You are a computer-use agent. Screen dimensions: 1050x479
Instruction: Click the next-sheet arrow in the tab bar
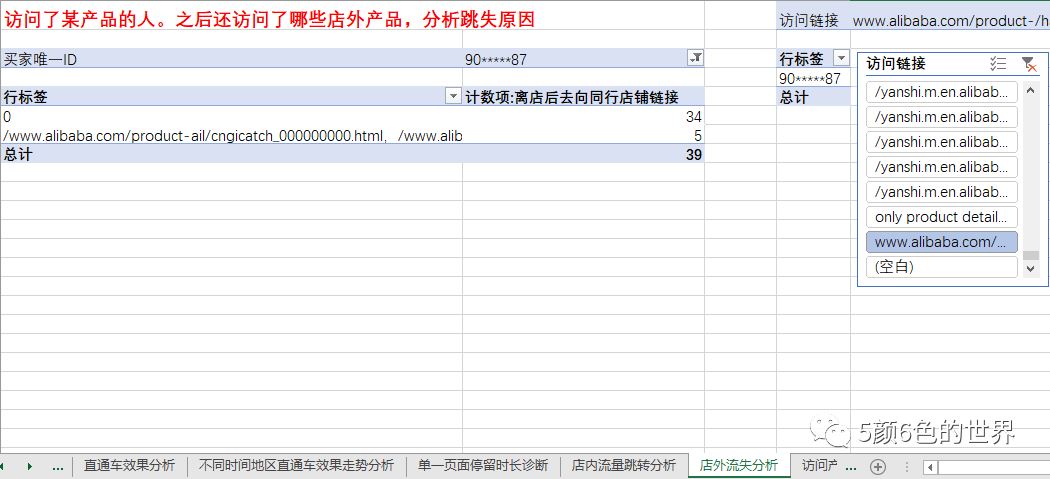[x=29, y=466]
